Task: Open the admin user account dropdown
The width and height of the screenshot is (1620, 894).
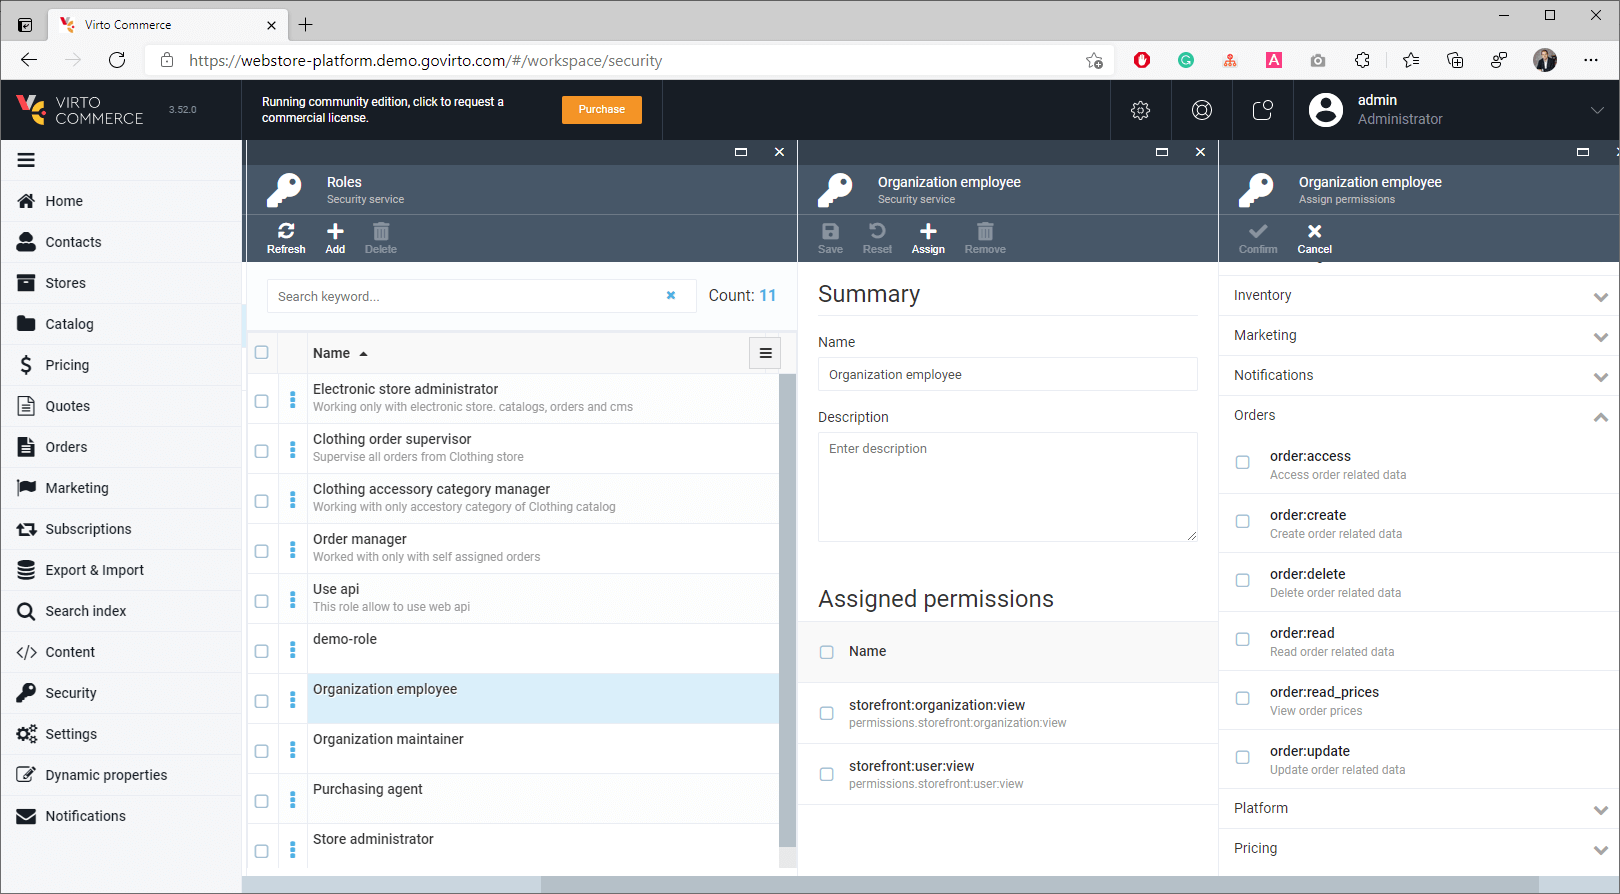Action: tap(1596, 110)
